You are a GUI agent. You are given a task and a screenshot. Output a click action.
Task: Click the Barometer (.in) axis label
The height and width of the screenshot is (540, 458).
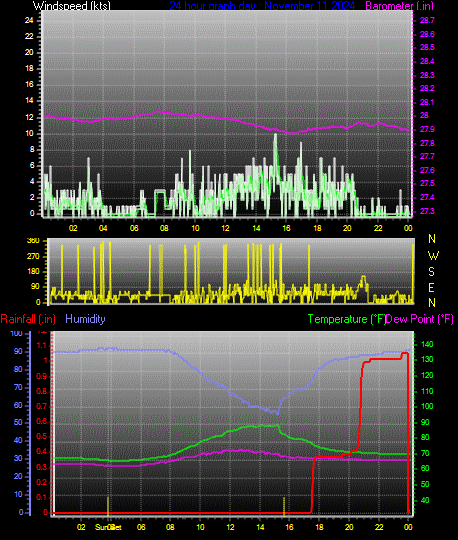point(399,6)
